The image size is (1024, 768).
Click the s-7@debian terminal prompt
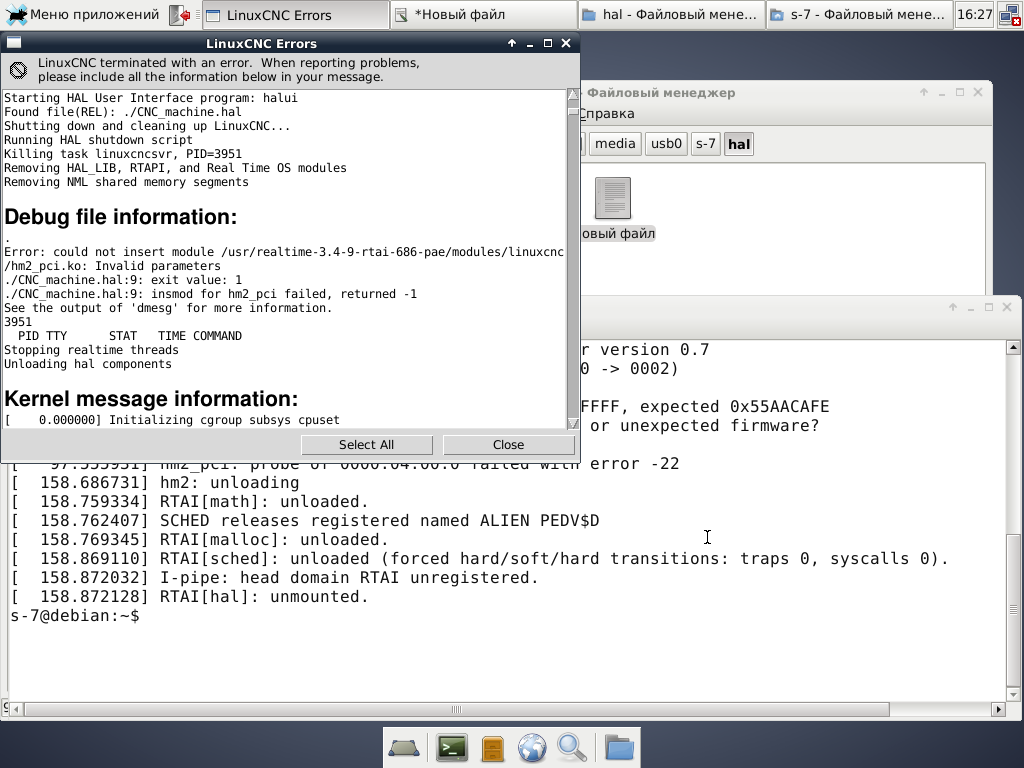click(x=75, y=616)
